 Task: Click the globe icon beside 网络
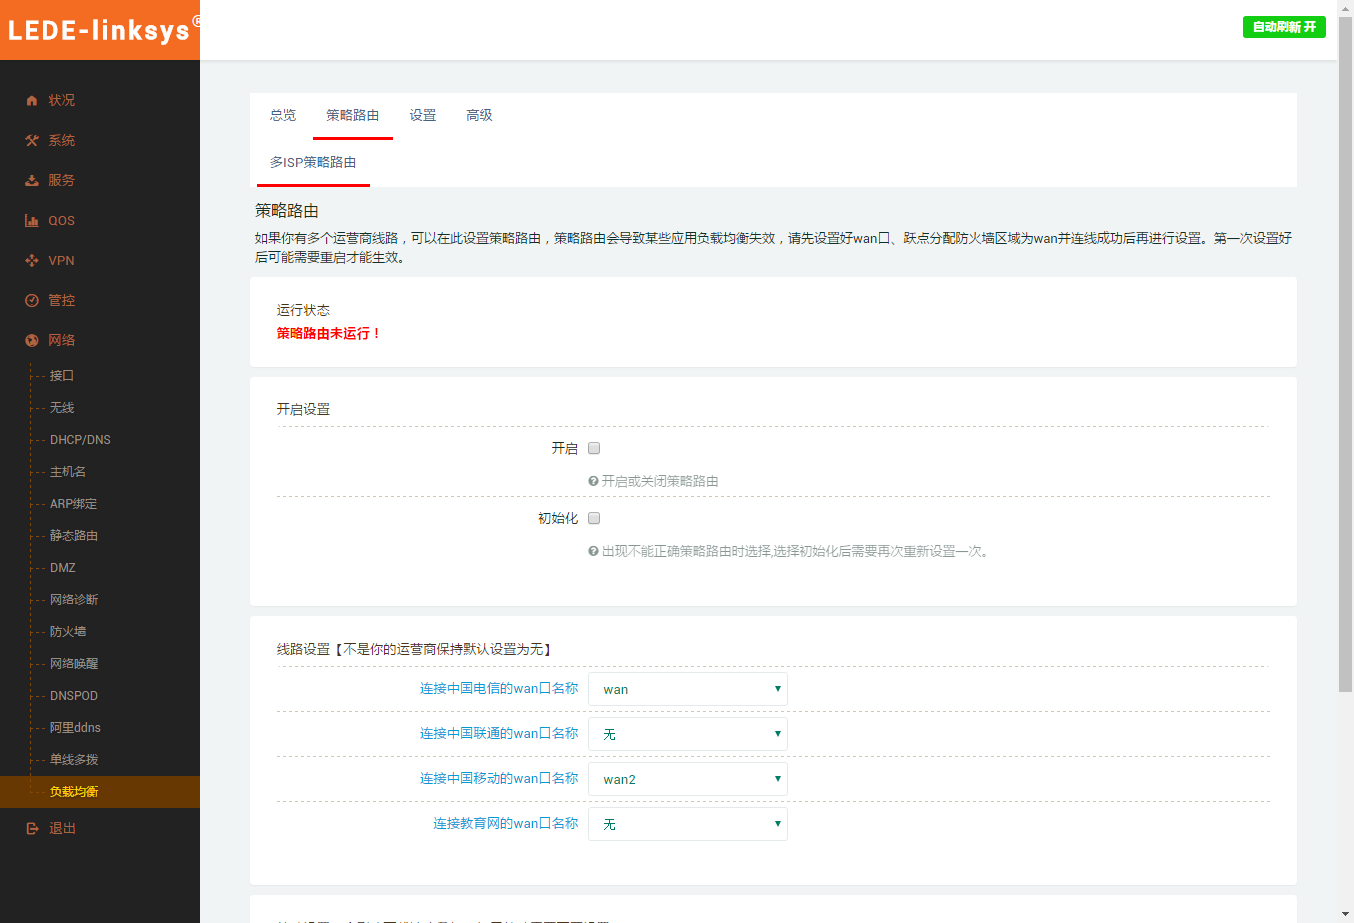point(32,340)
